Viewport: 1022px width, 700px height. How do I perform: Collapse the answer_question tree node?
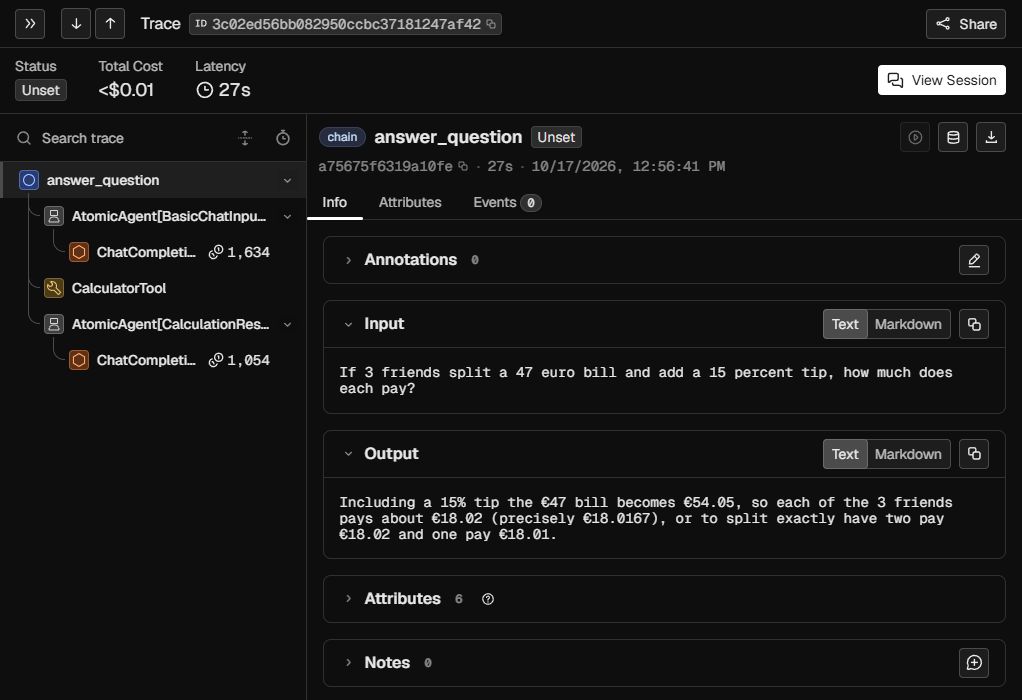pyautogui.click(x=287, y=181)
